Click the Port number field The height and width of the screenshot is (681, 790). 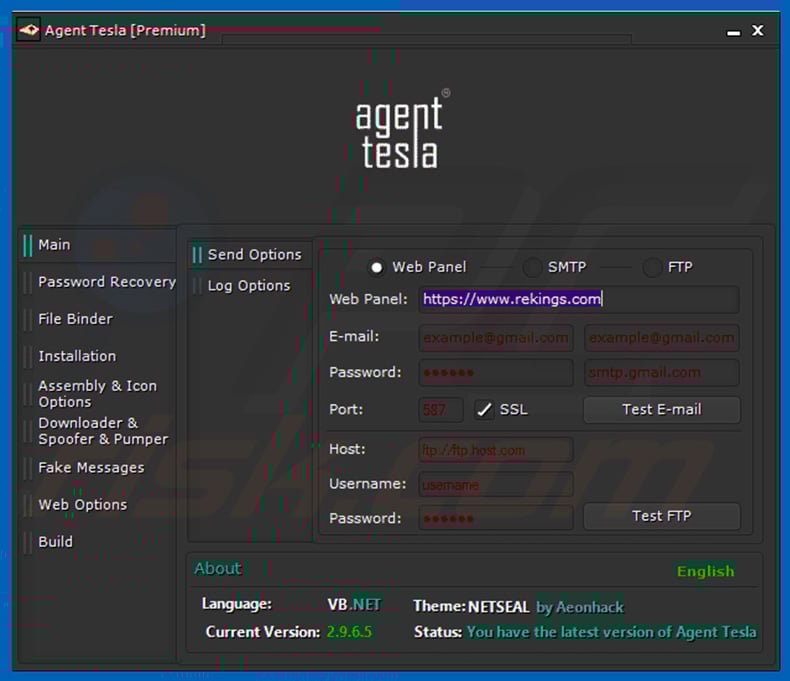(440, 410)
